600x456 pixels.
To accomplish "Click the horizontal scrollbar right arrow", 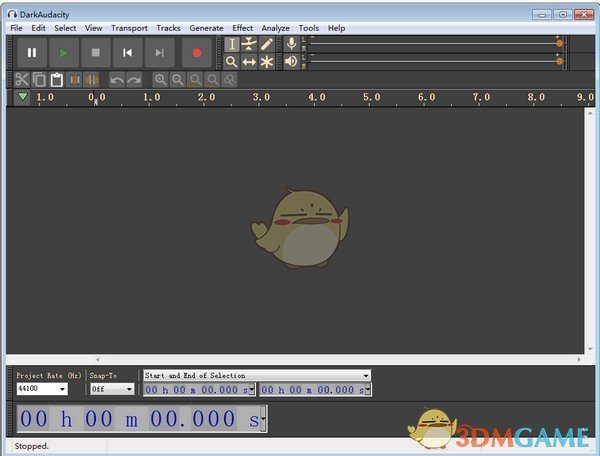I will point(579,359).
